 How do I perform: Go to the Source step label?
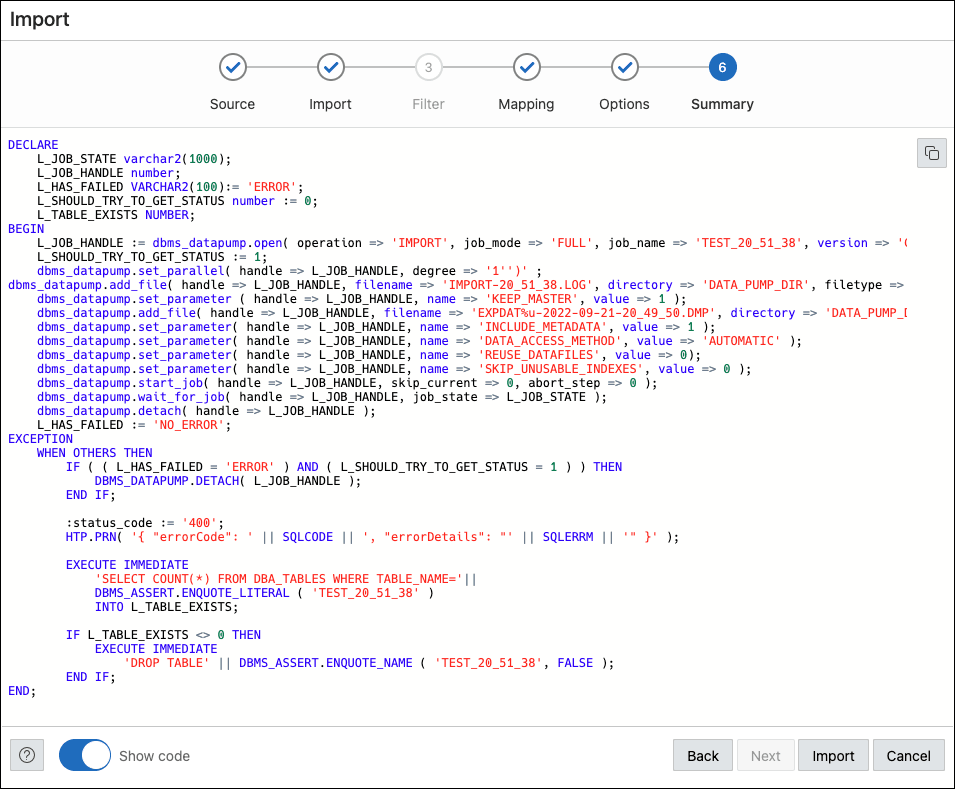point(232,104)
